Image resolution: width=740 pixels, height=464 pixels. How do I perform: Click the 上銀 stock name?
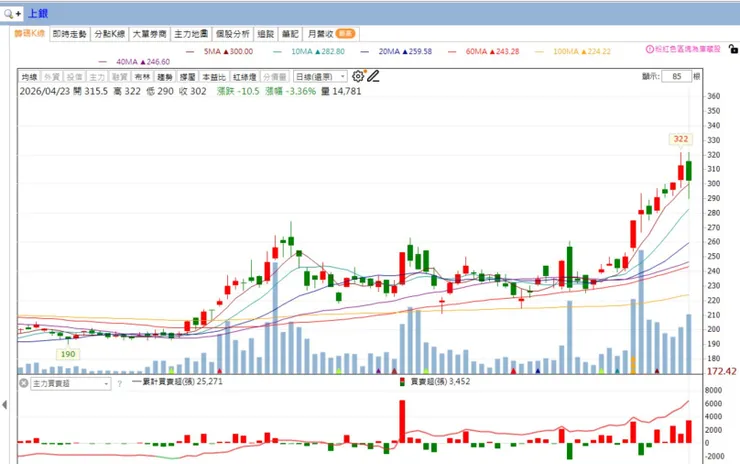[38, 14]
